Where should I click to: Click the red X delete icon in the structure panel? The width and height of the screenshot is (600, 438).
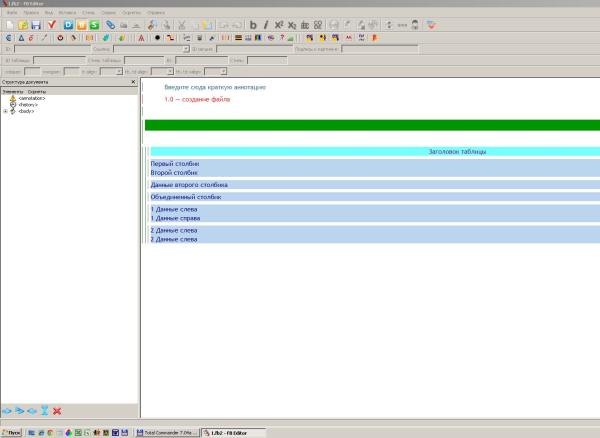[57, 411]
